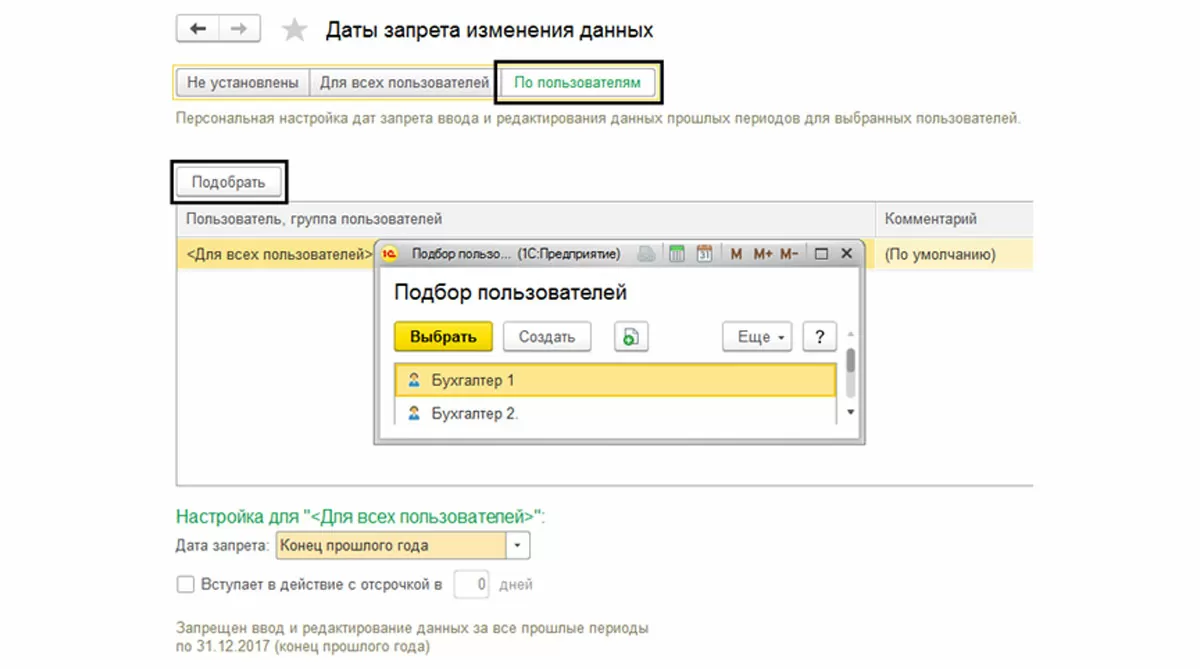
Task: Click the Комментарий column header
Action: (954, 218)
